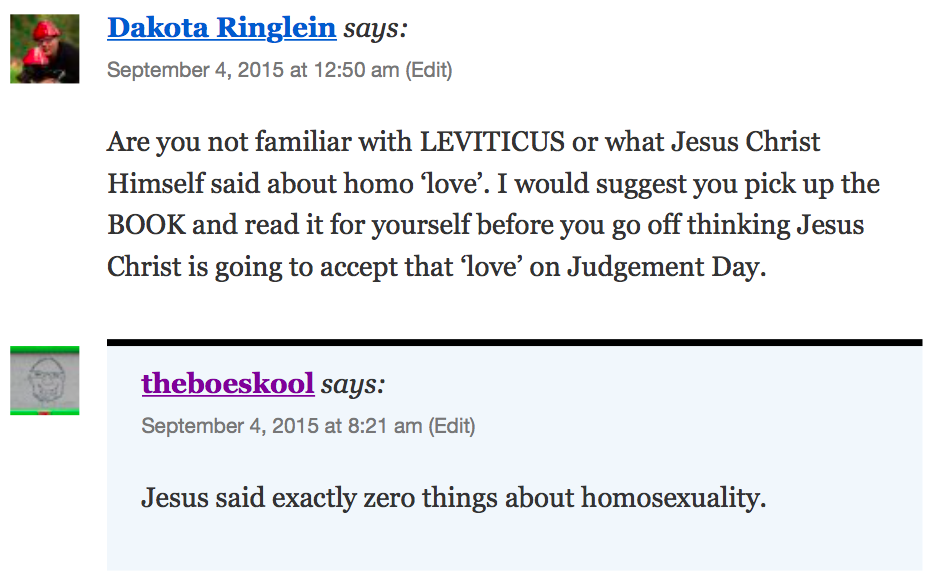
Task: Click the black border above the reply
Action: (514, 343)
